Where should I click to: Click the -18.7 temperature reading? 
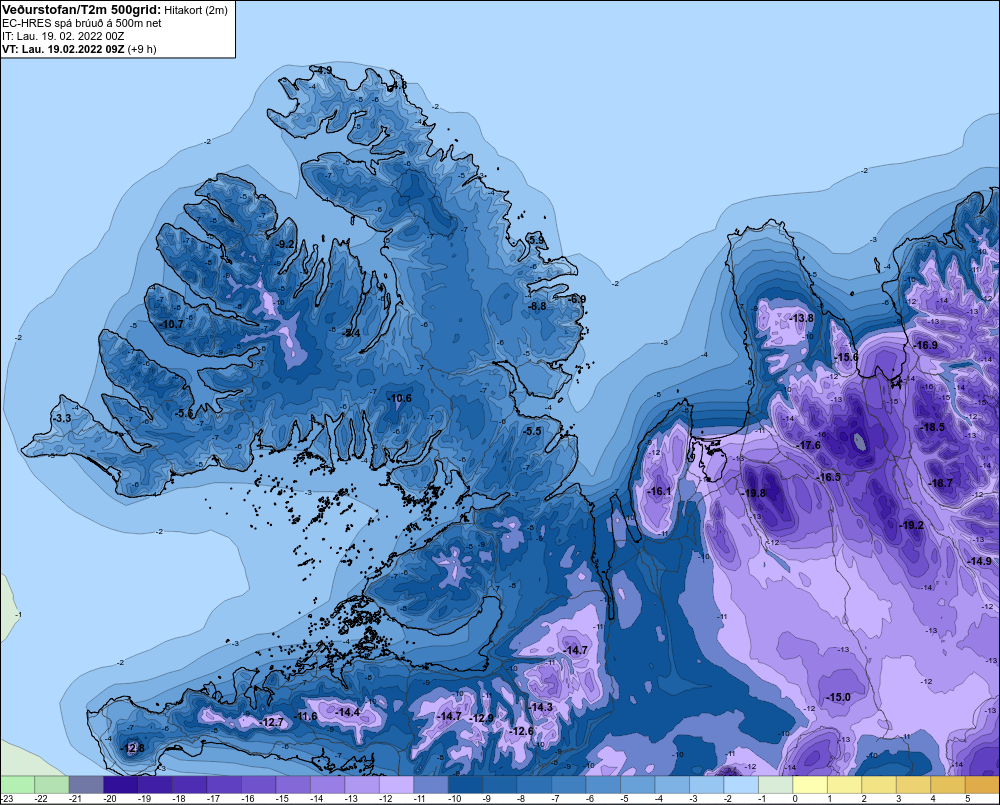(939, 483)
